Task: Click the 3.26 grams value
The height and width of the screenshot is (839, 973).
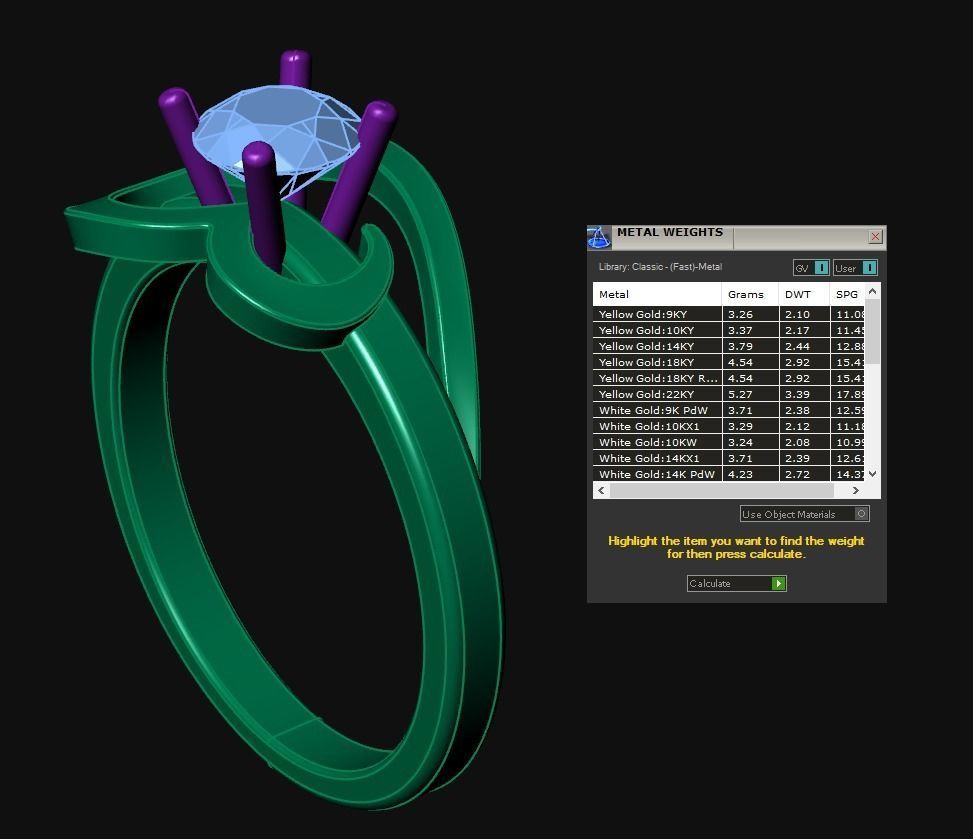Action: click(740, 314)
